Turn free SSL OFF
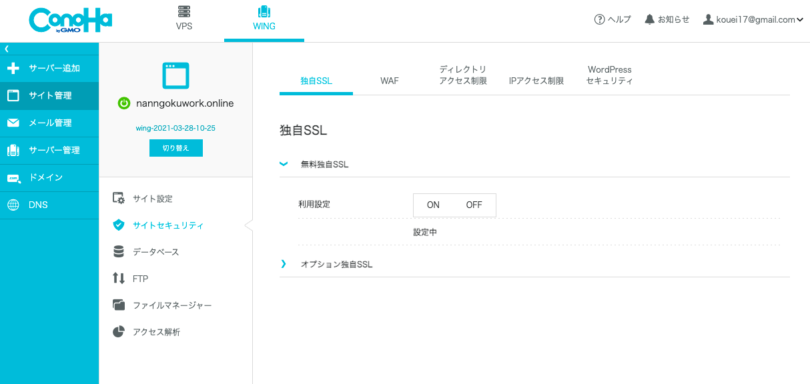This screenshot has width=810, height=384. [474, 205]
